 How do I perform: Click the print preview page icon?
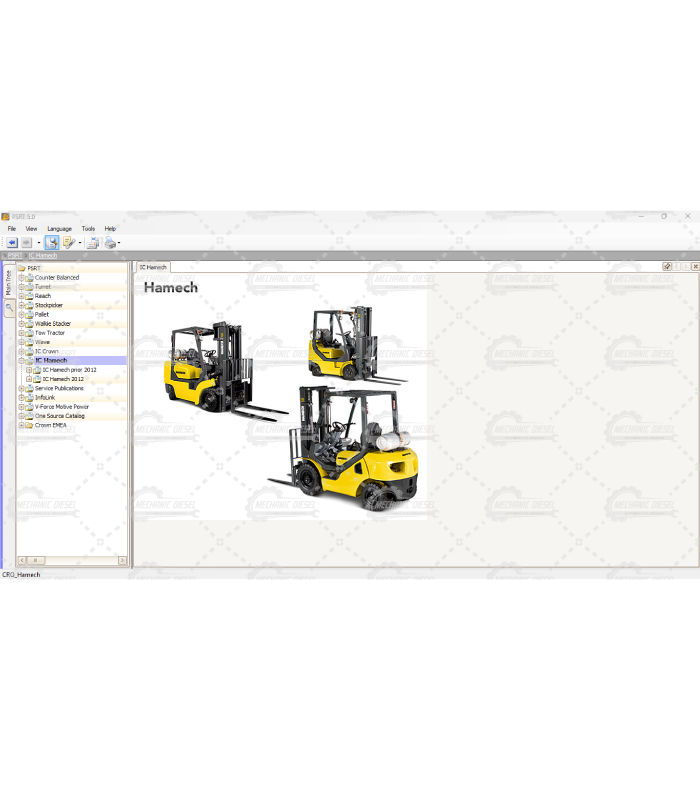pos(92,243)
